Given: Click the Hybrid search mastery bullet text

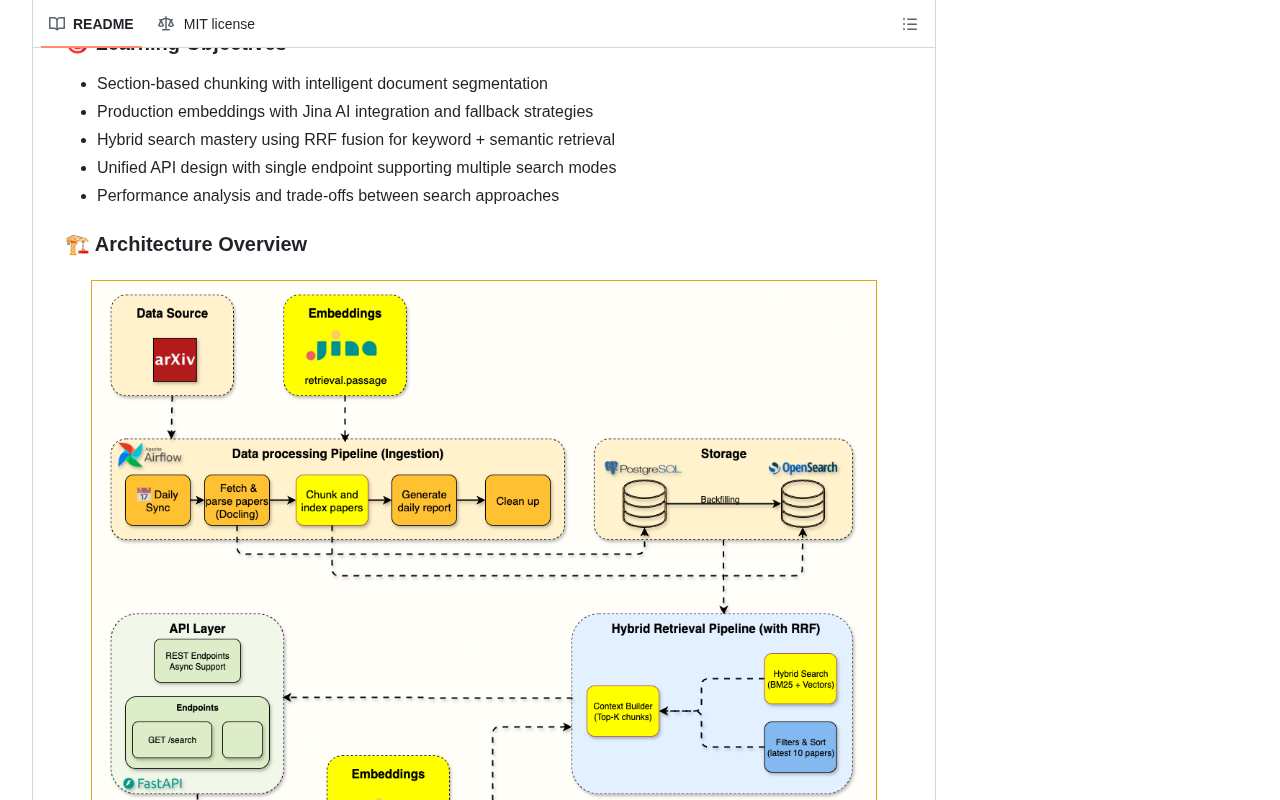Looking at the screenshot, I should point(356,140).
